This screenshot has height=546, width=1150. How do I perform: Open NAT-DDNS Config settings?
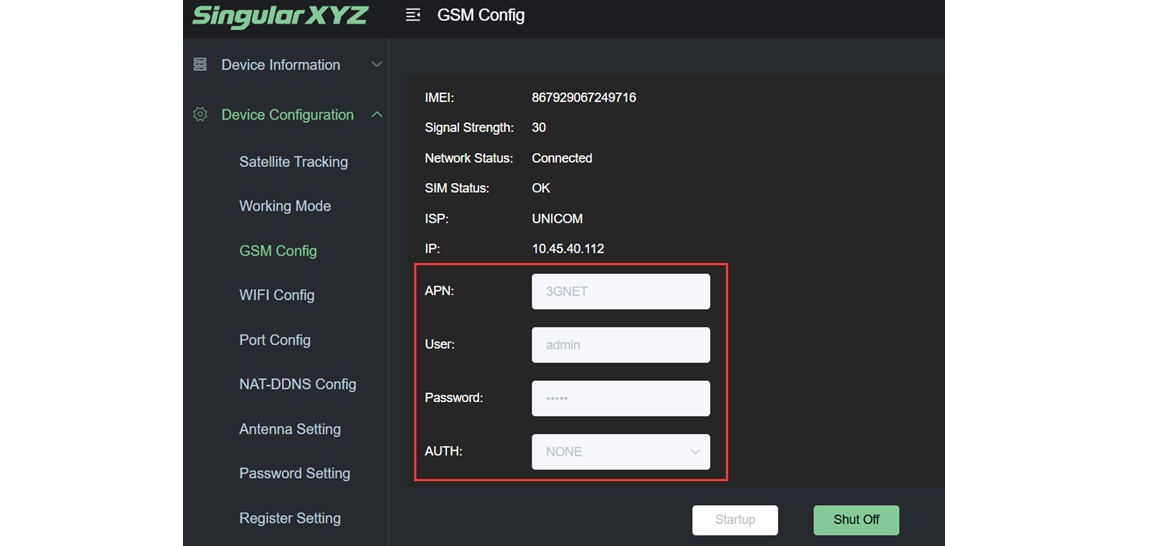point(298,384)
